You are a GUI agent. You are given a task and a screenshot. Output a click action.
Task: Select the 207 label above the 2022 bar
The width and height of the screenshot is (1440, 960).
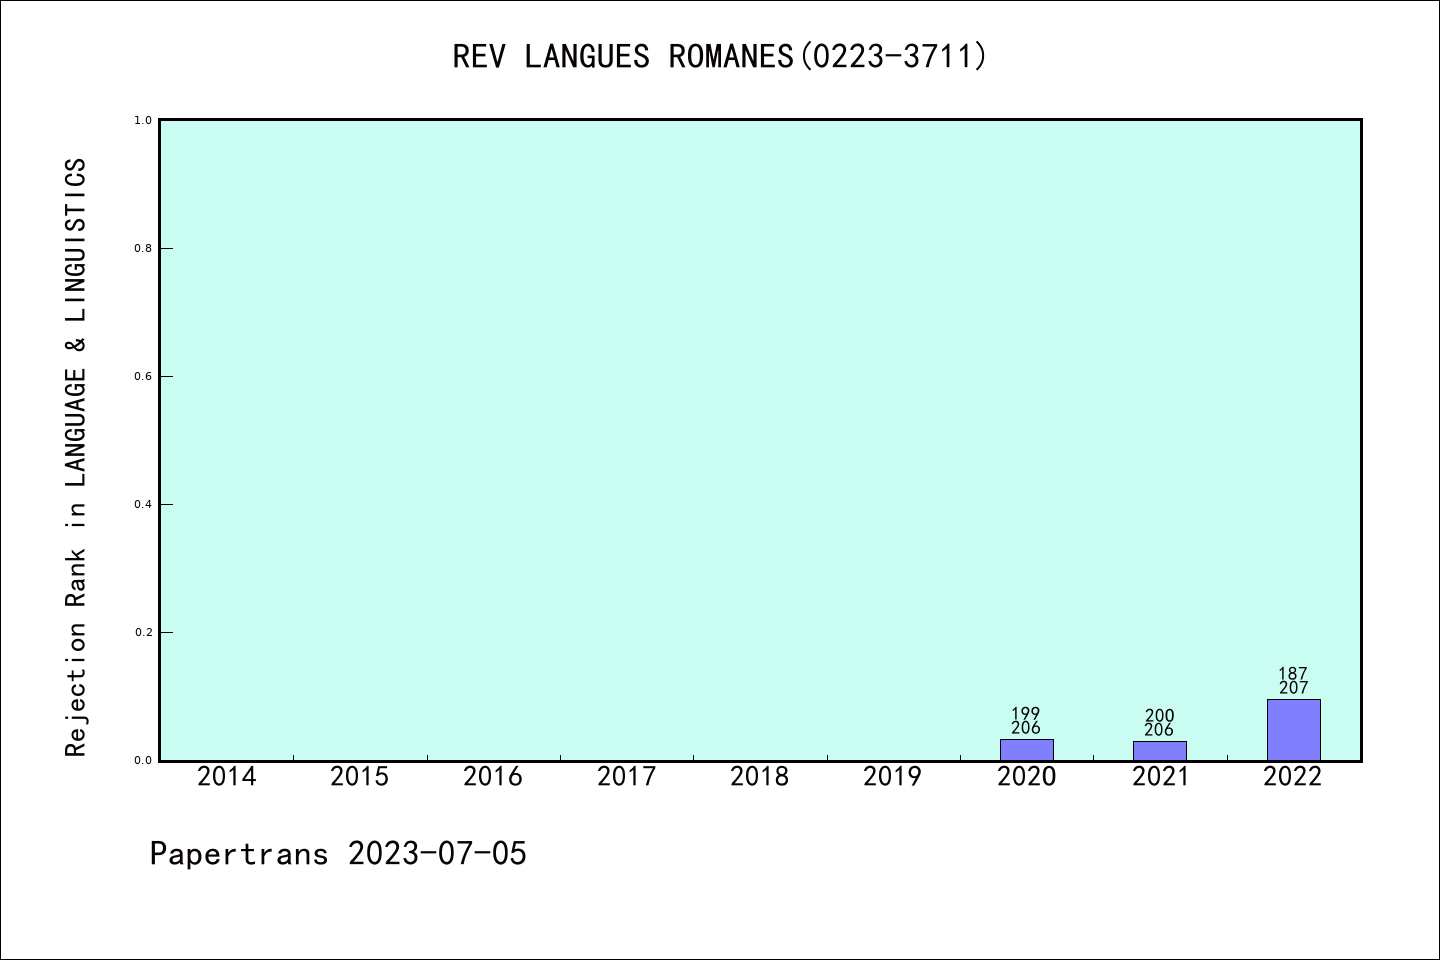tap(1293, 688)
